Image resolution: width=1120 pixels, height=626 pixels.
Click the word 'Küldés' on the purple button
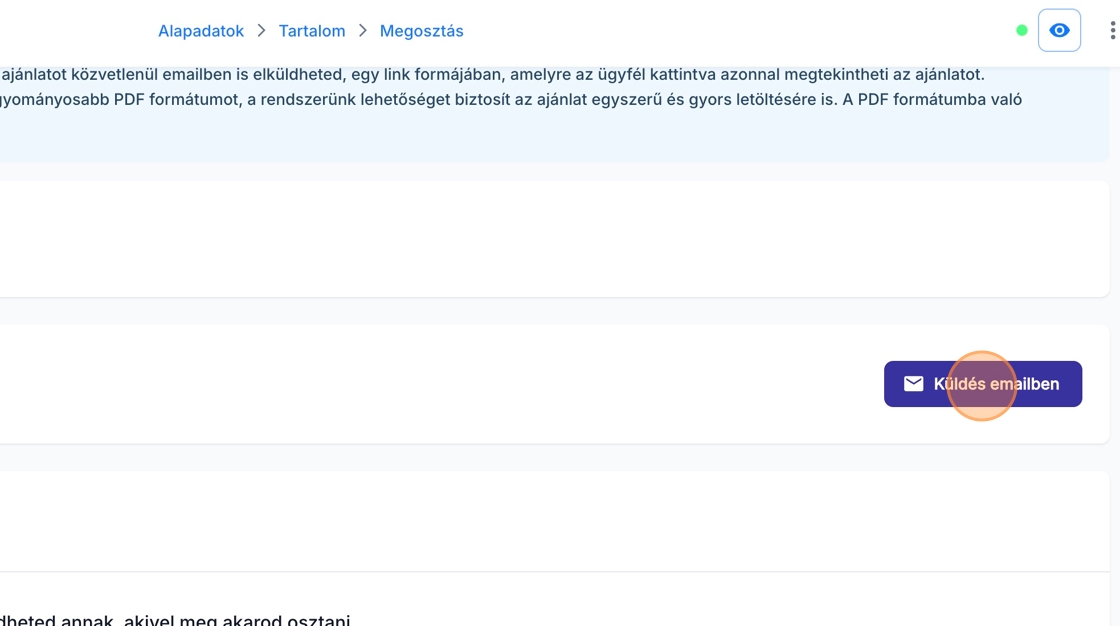[x=960, y=384]
